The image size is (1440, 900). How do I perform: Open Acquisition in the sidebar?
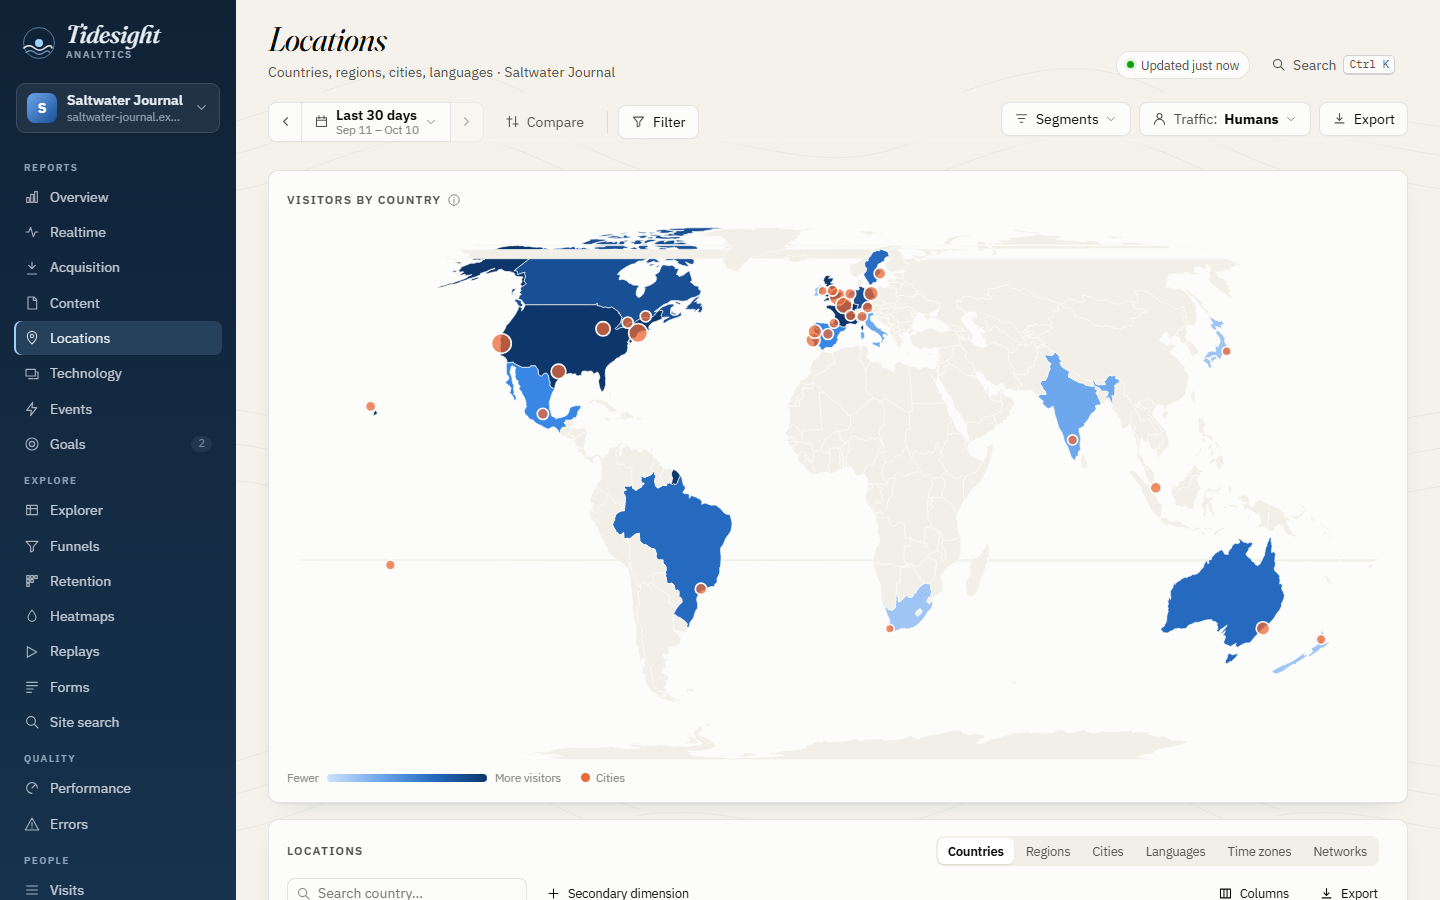pyautogui.click(x=118, y=267)
